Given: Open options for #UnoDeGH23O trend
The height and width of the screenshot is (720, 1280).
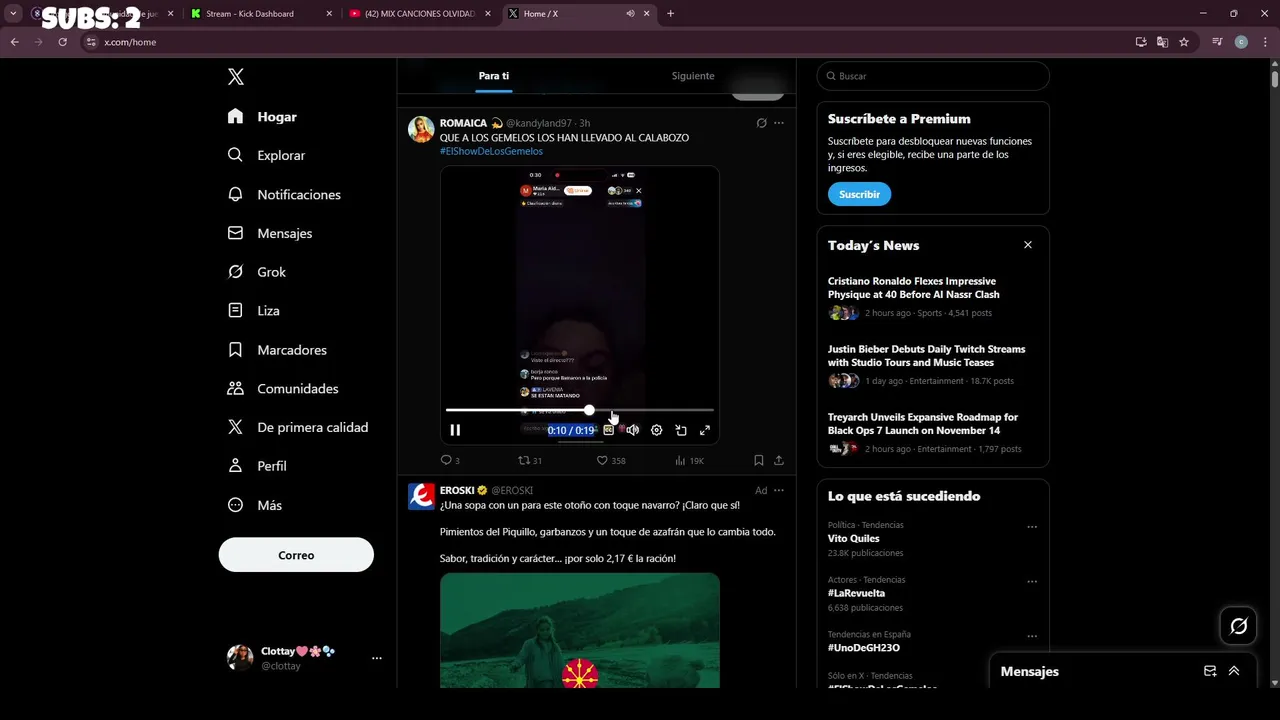Looking at the screenshot, I should (x=1032, y=636).
